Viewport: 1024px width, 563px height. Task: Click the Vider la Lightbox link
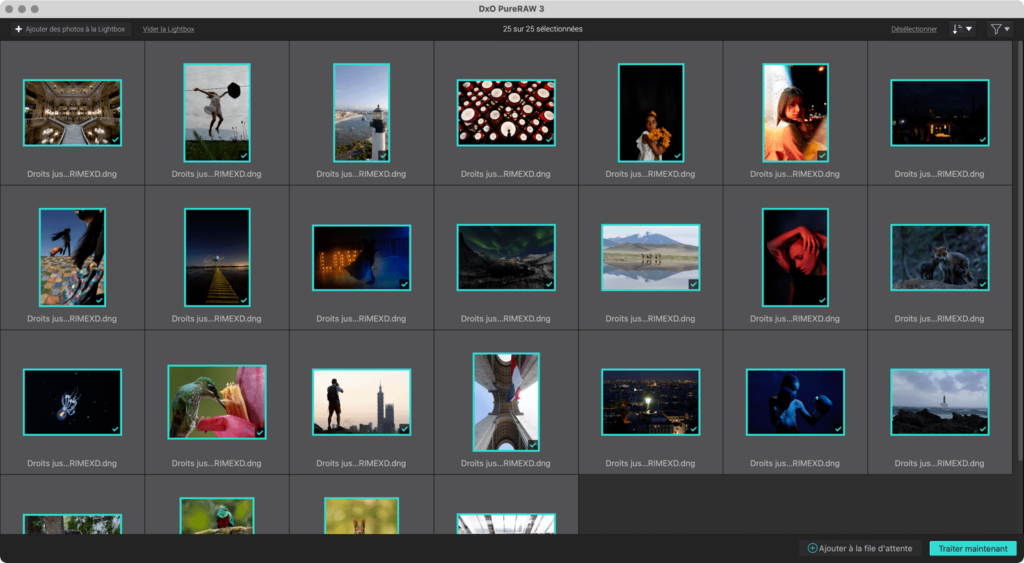pos(168,29)
